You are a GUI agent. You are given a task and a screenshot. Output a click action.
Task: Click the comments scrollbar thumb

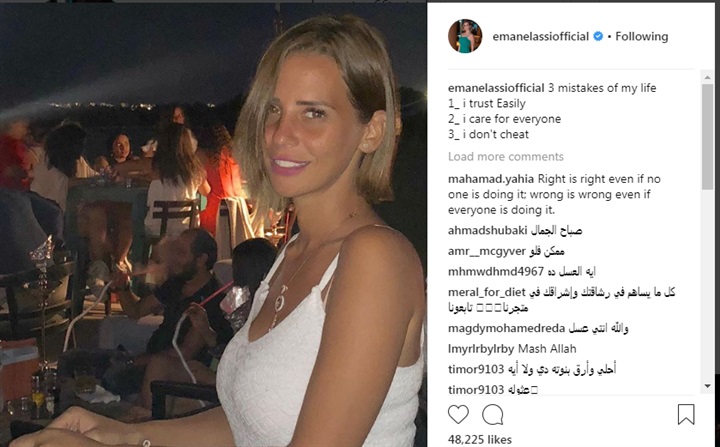tap(707, 136)
